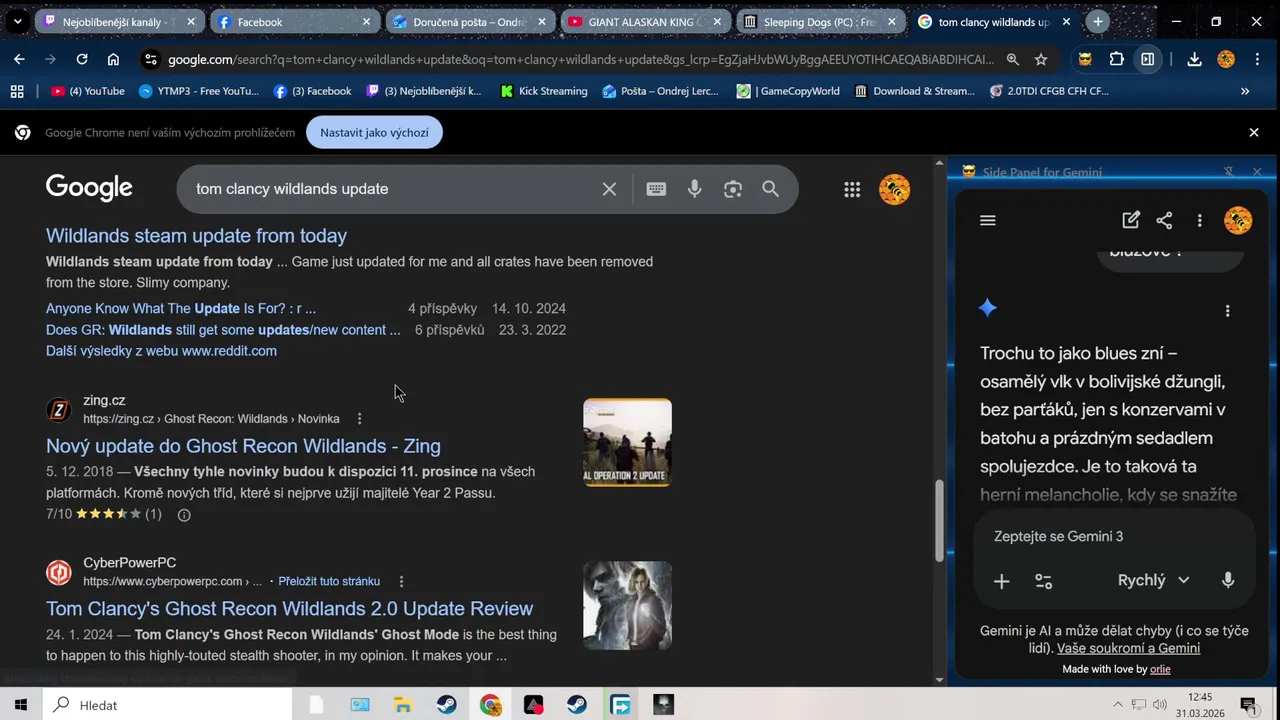Open the on-screen keyboard input tool
The width and height of the screenshot is (1280, 720).
pyautogui.click(x=656, y=189)
